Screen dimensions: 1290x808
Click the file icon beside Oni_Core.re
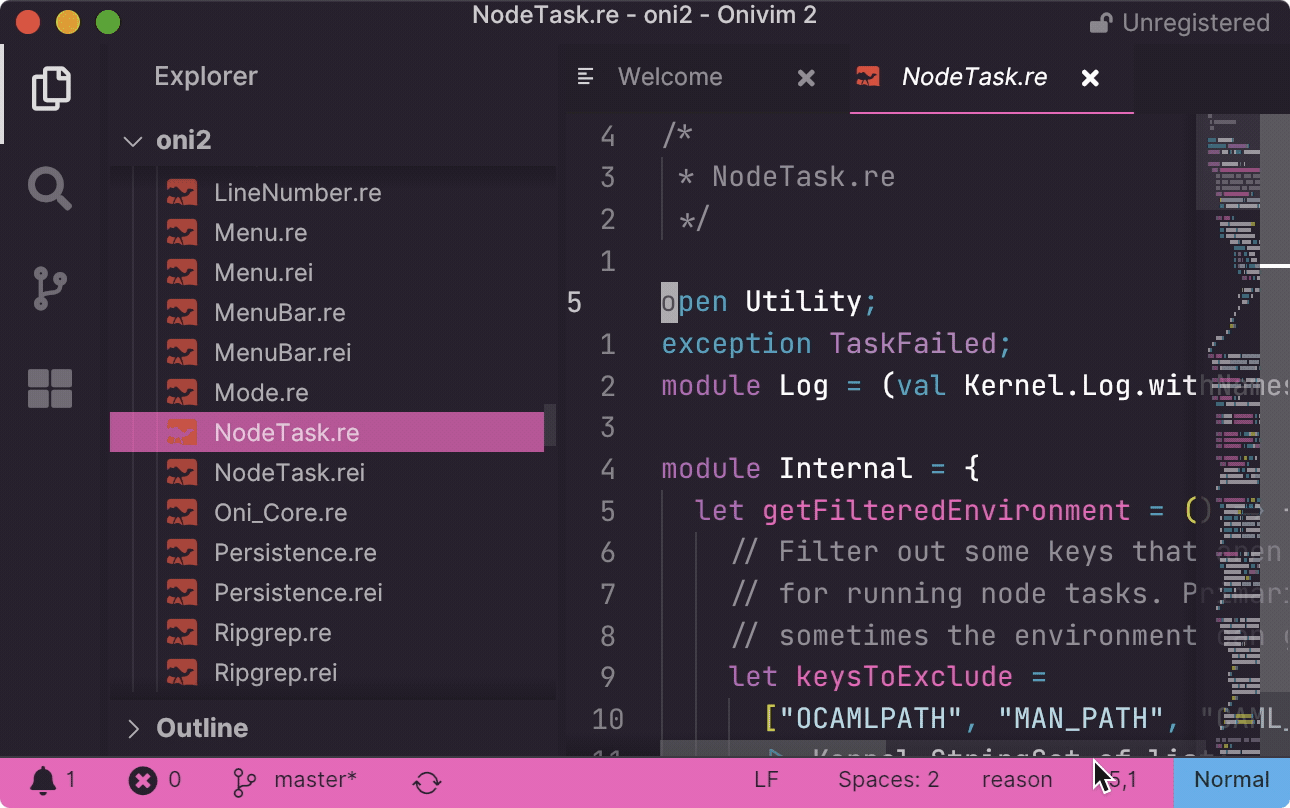[181, 513]
